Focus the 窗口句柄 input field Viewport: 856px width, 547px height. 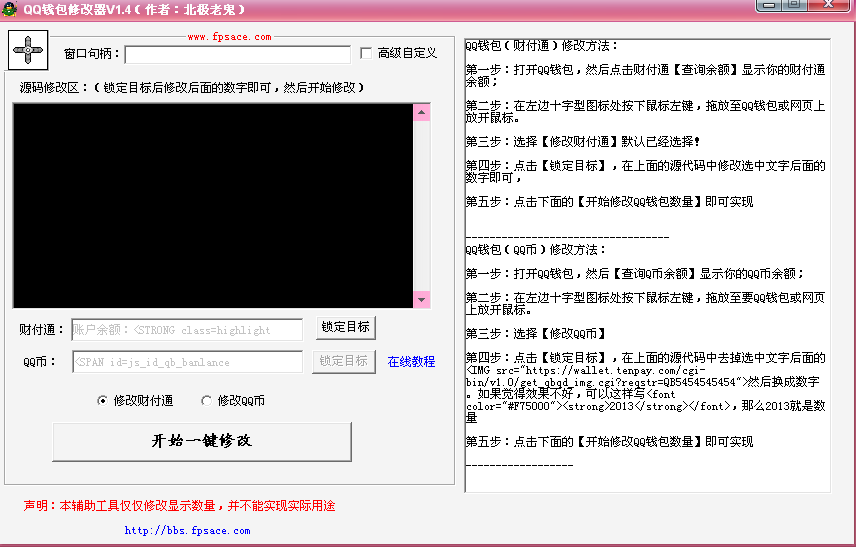(237, 54)
